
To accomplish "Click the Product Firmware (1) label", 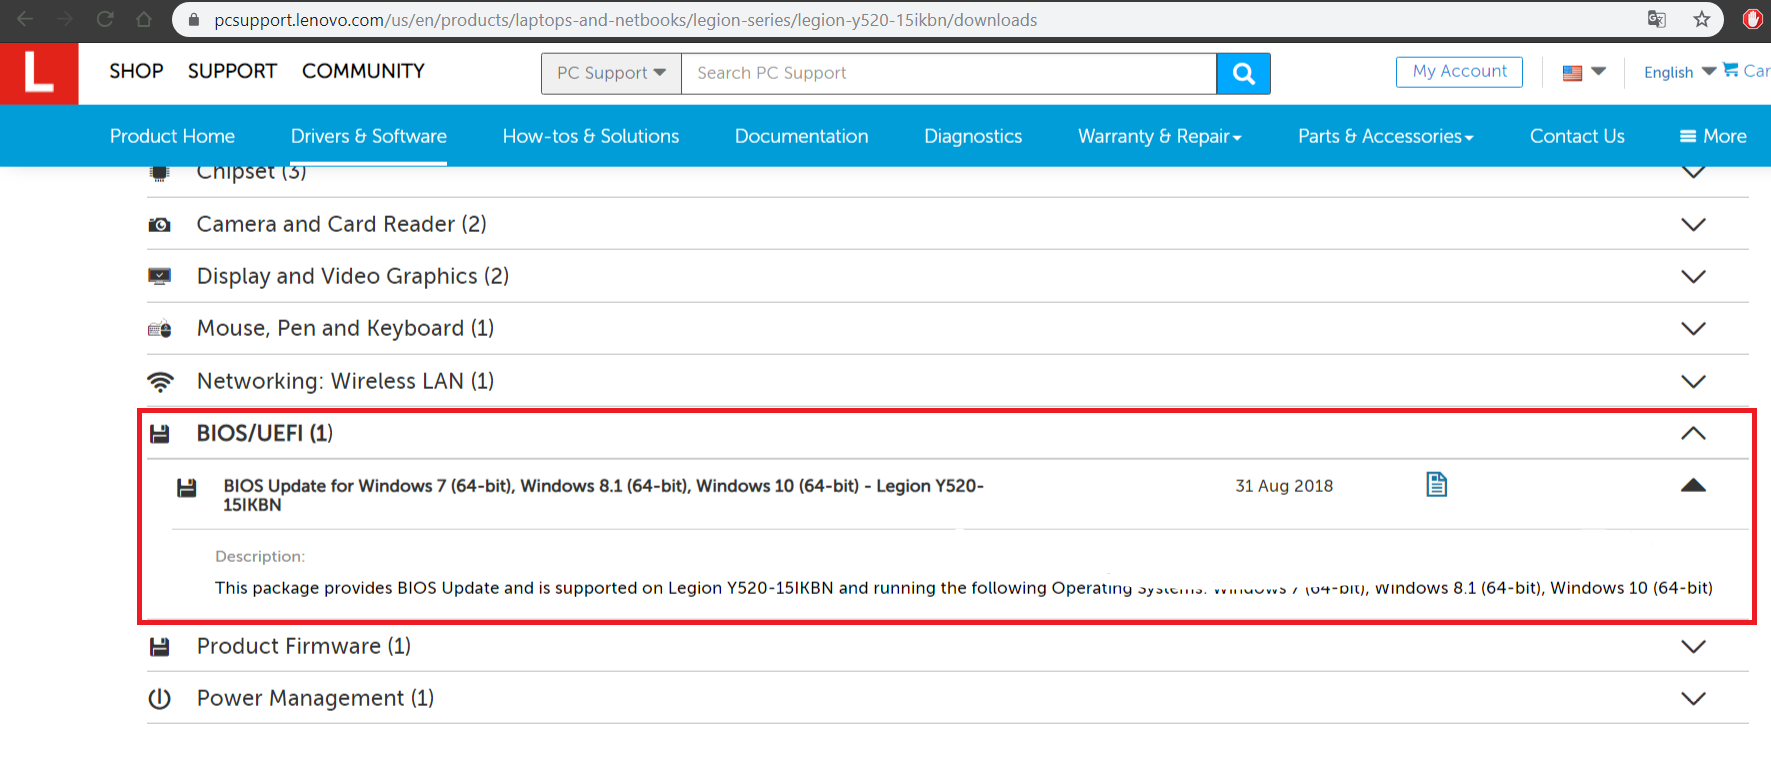I will 304,646.
